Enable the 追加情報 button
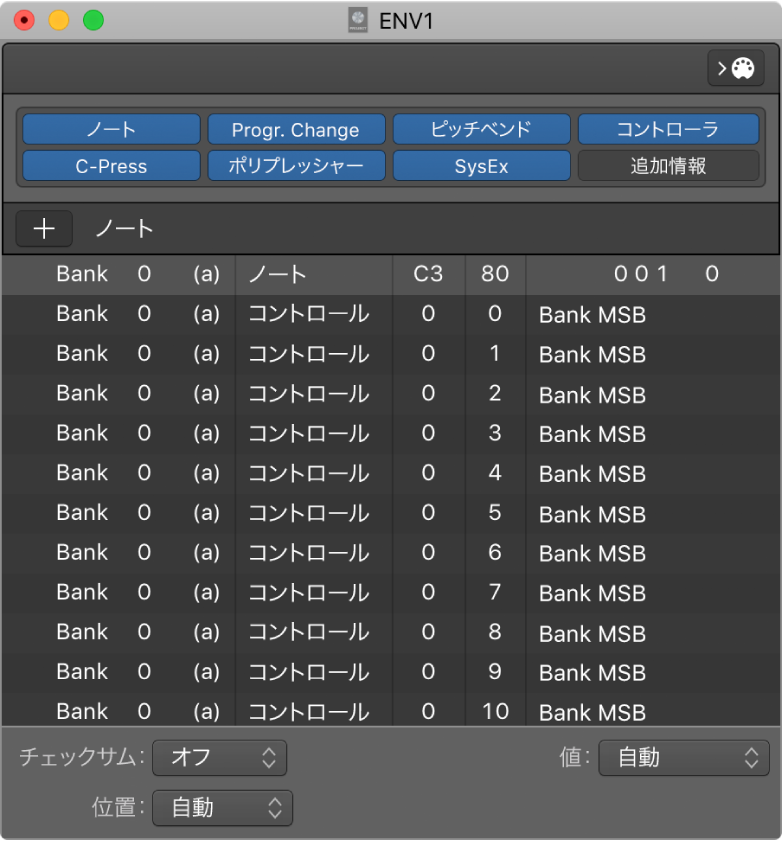 [x=668, y=166]
